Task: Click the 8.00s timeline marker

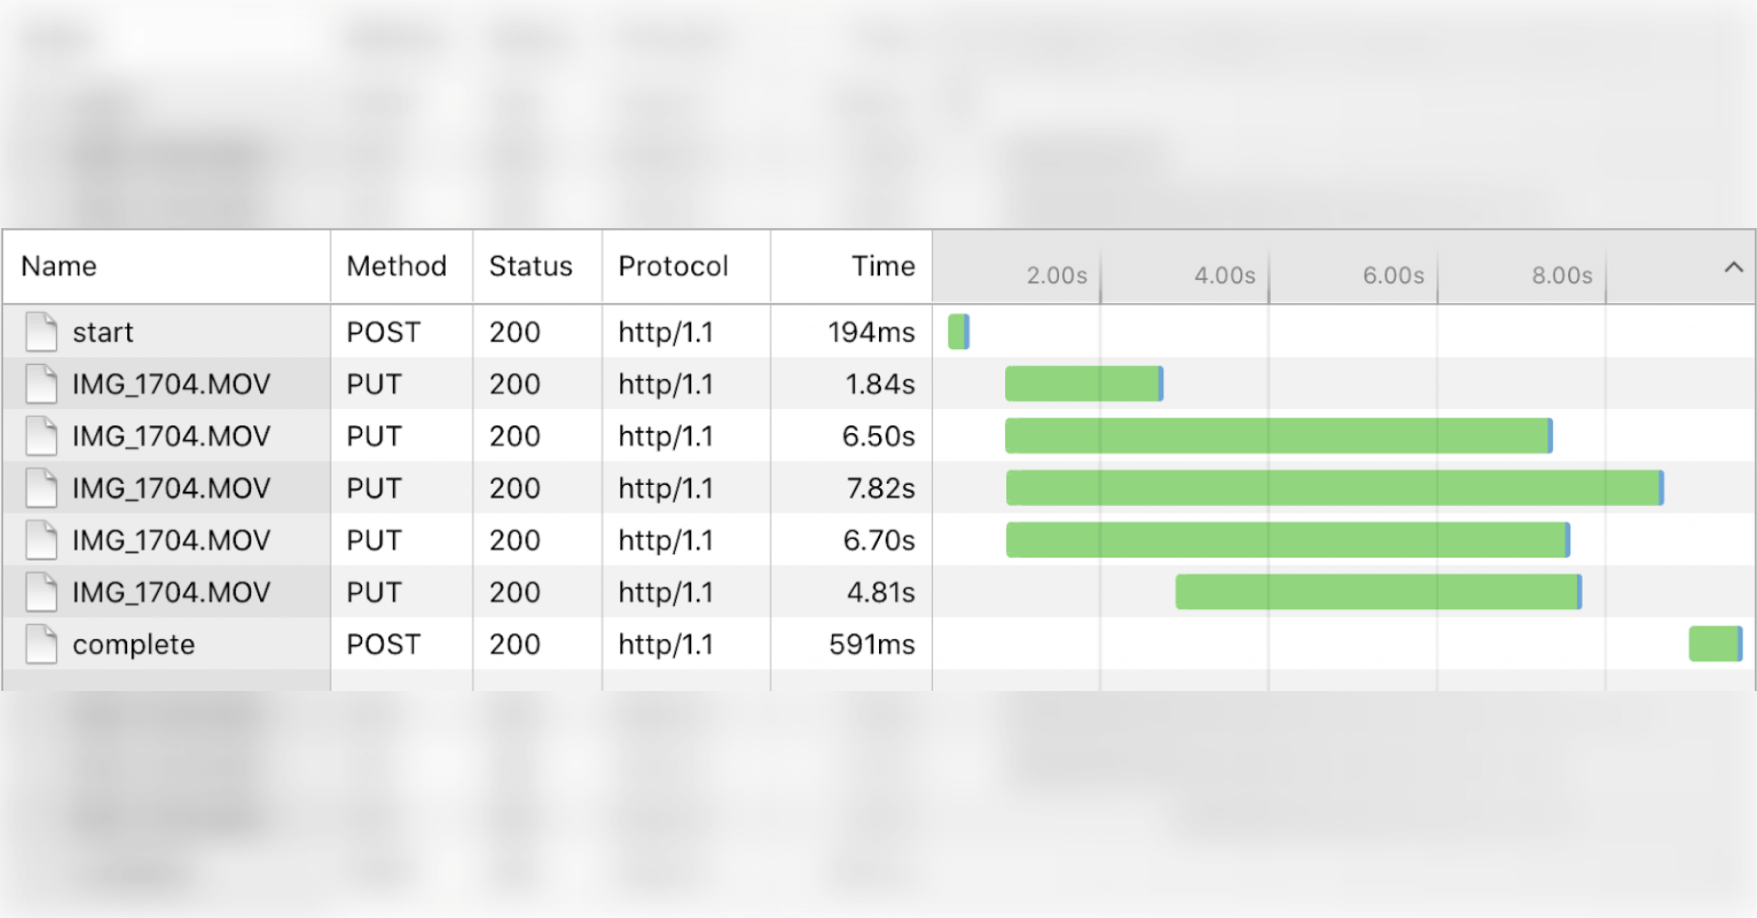Action: pos(1561,275)
